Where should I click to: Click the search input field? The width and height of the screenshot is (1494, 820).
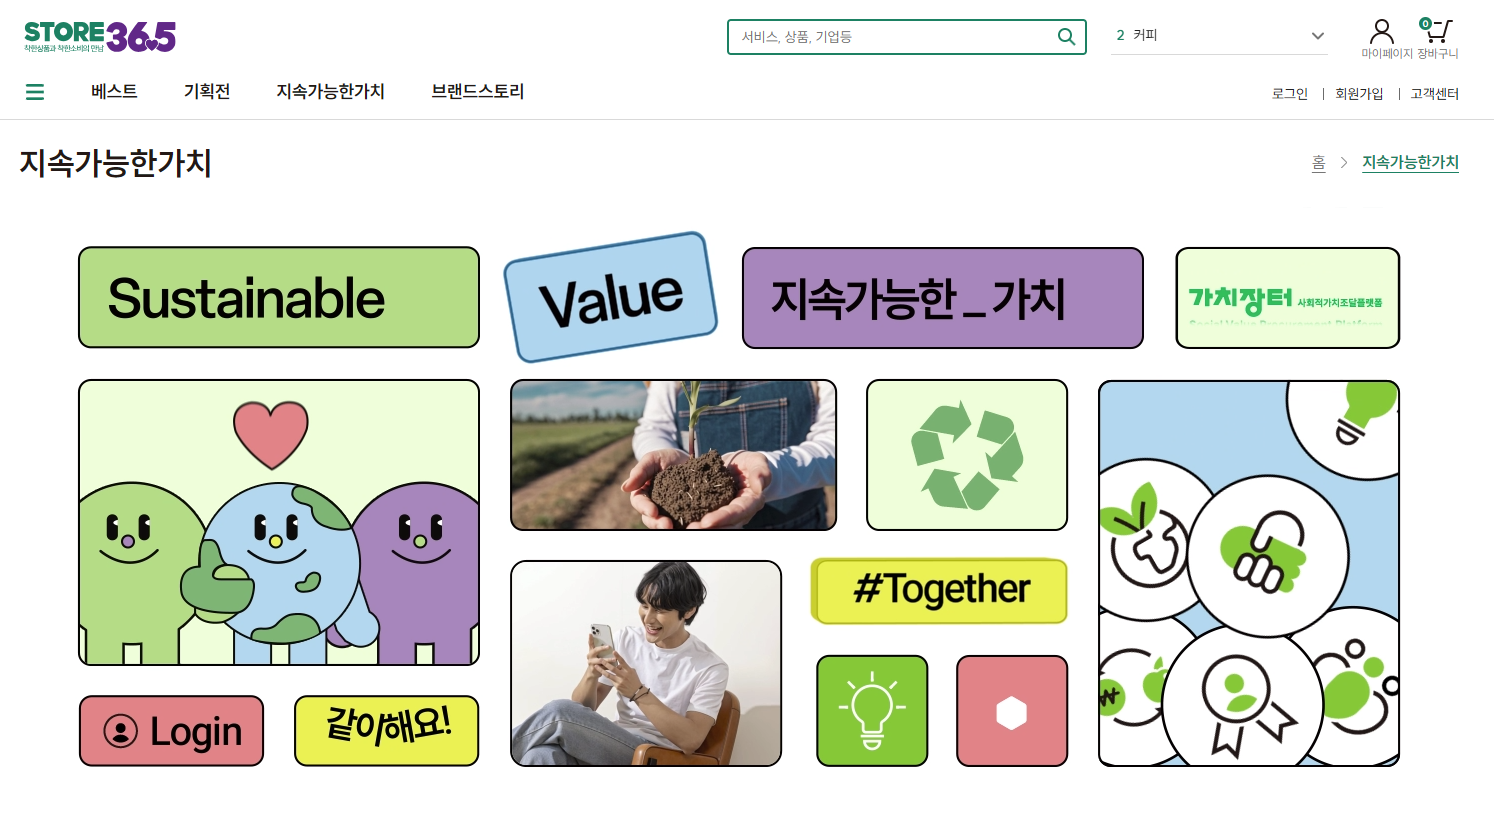tap(892, 37)
